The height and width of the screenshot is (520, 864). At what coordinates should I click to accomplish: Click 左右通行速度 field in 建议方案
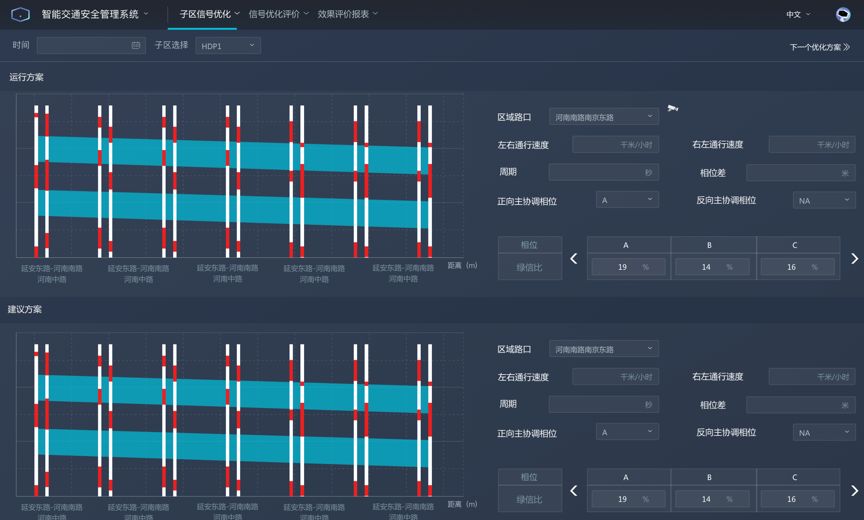point(615,377)
